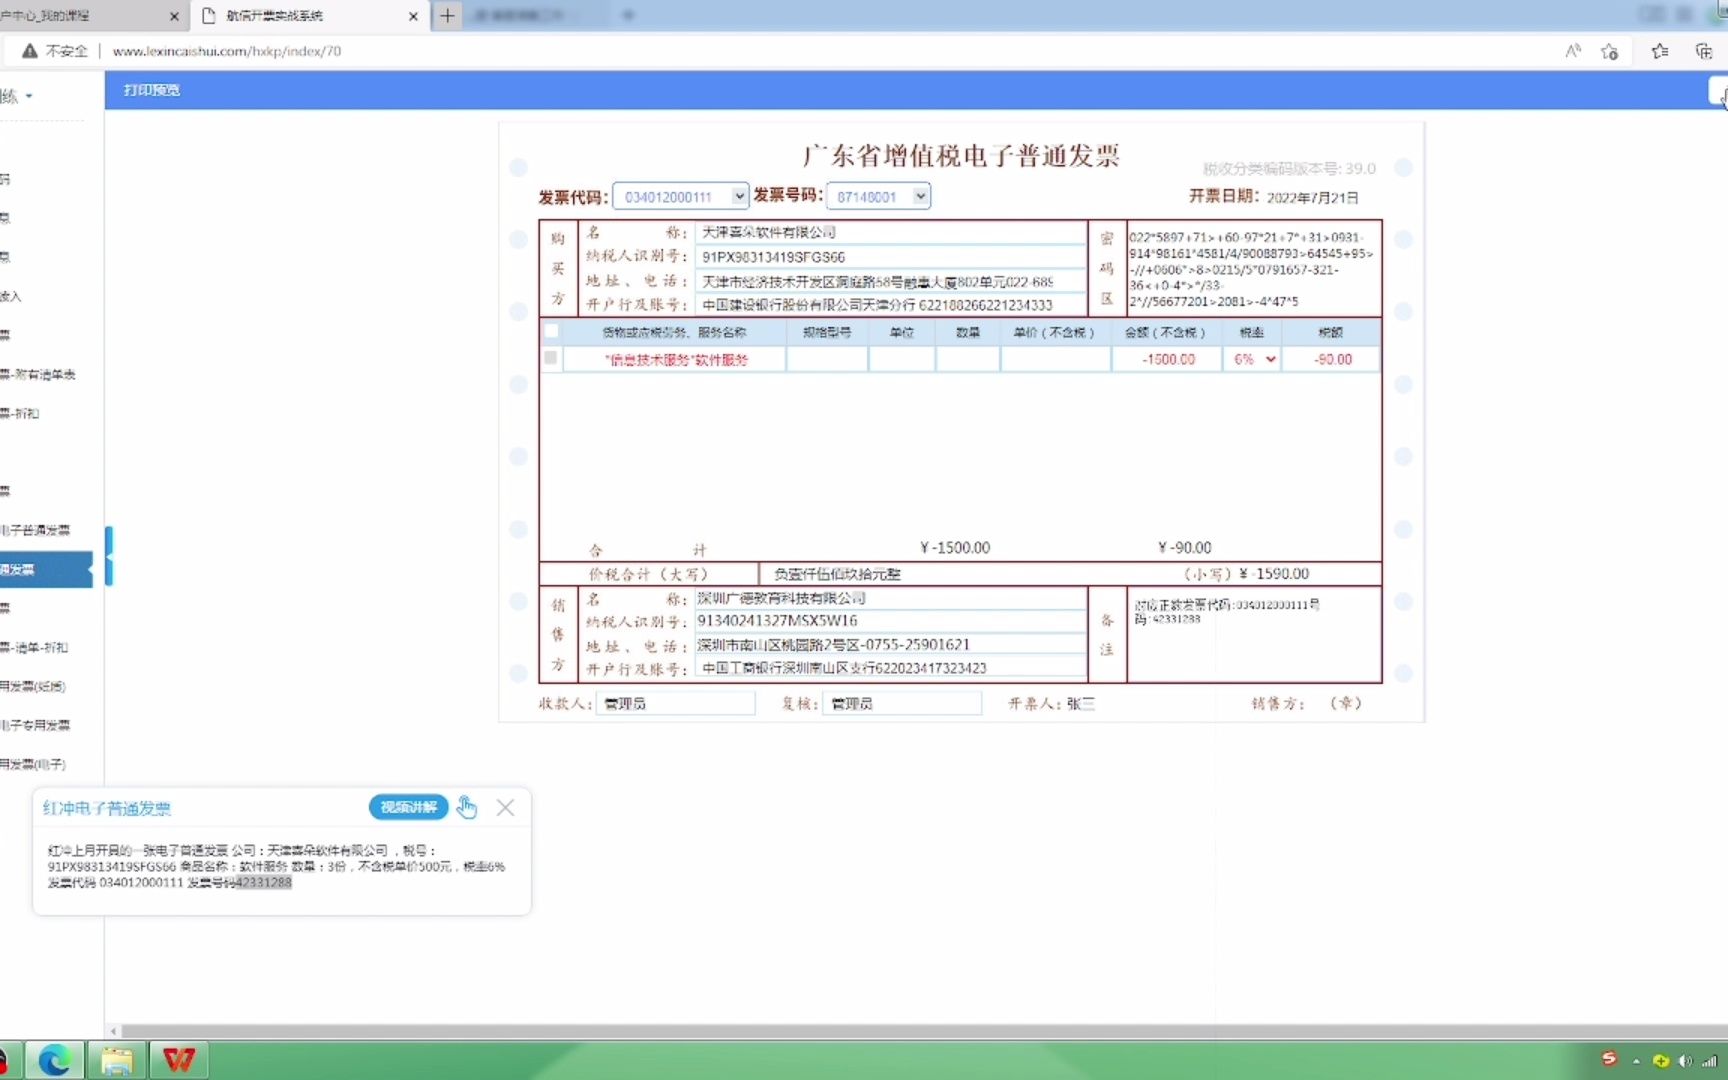Image resolution: width=1728 pixels, height=1080 pixels.
Task: Click the total in words 负壹仟伍佰玖拾元整
Action: (837, 574)
